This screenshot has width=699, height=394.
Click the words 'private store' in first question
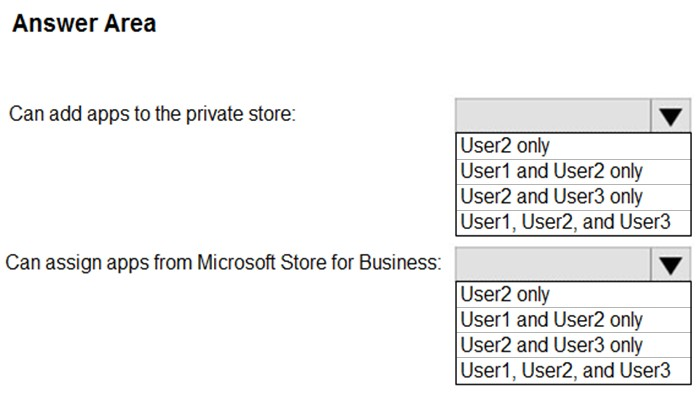tap(240, 114)
